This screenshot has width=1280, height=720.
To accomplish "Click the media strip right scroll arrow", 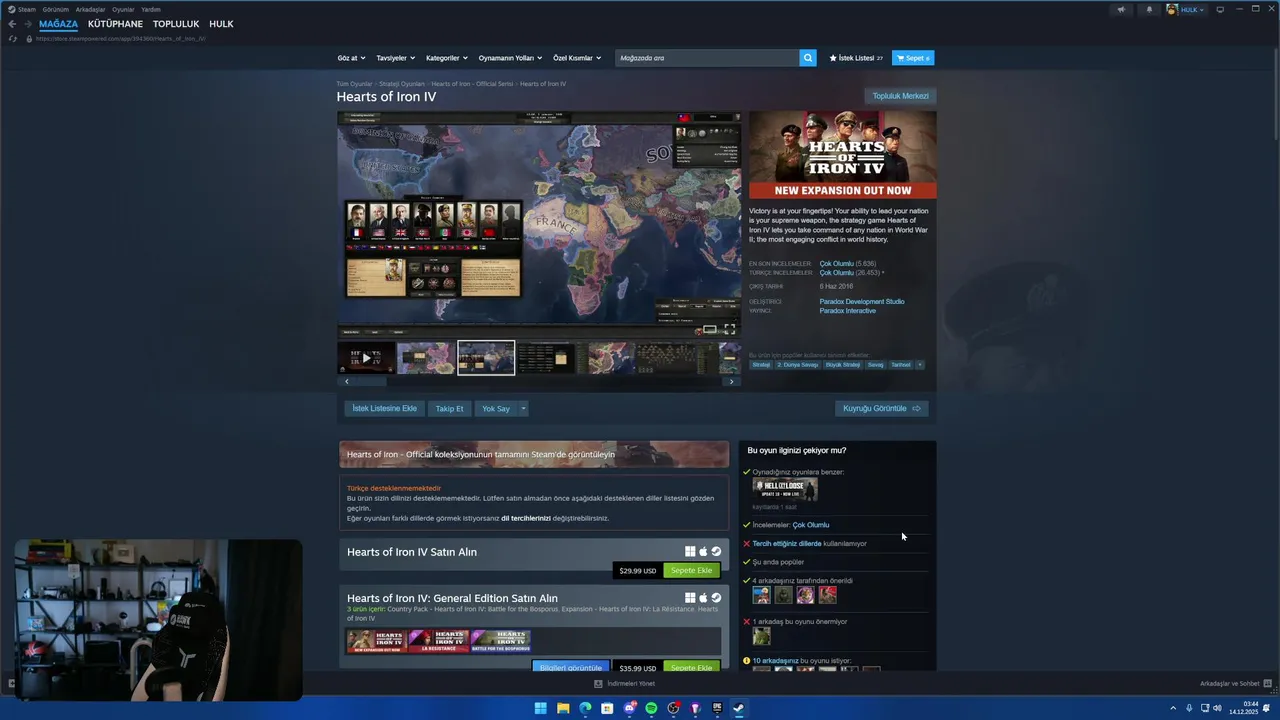I will coord(731,381).
